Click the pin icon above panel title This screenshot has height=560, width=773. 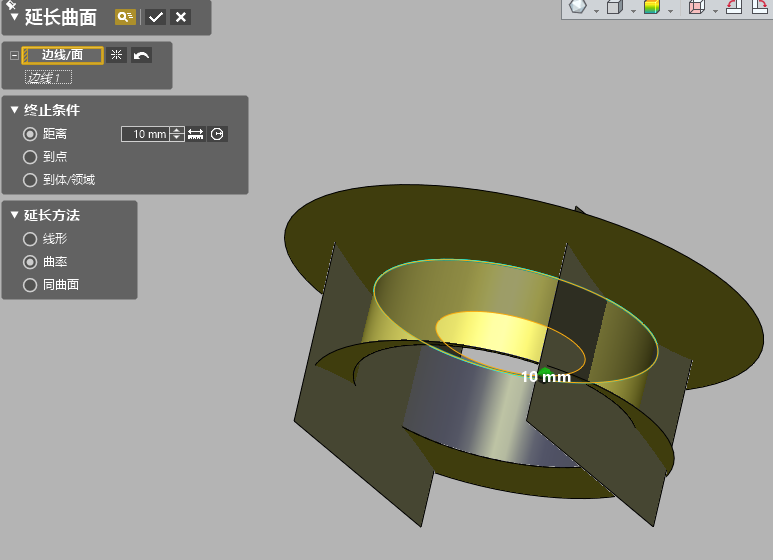pos(10,4)
